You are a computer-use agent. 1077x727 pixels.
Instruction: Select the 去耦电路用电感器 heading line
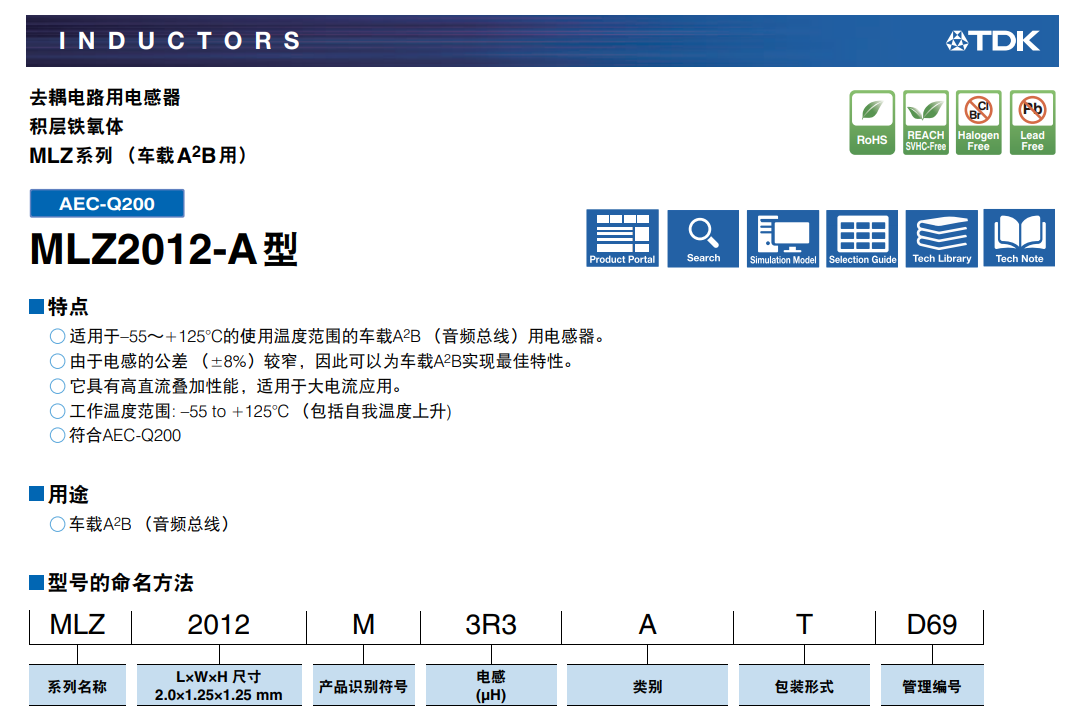tap(105, 98)
